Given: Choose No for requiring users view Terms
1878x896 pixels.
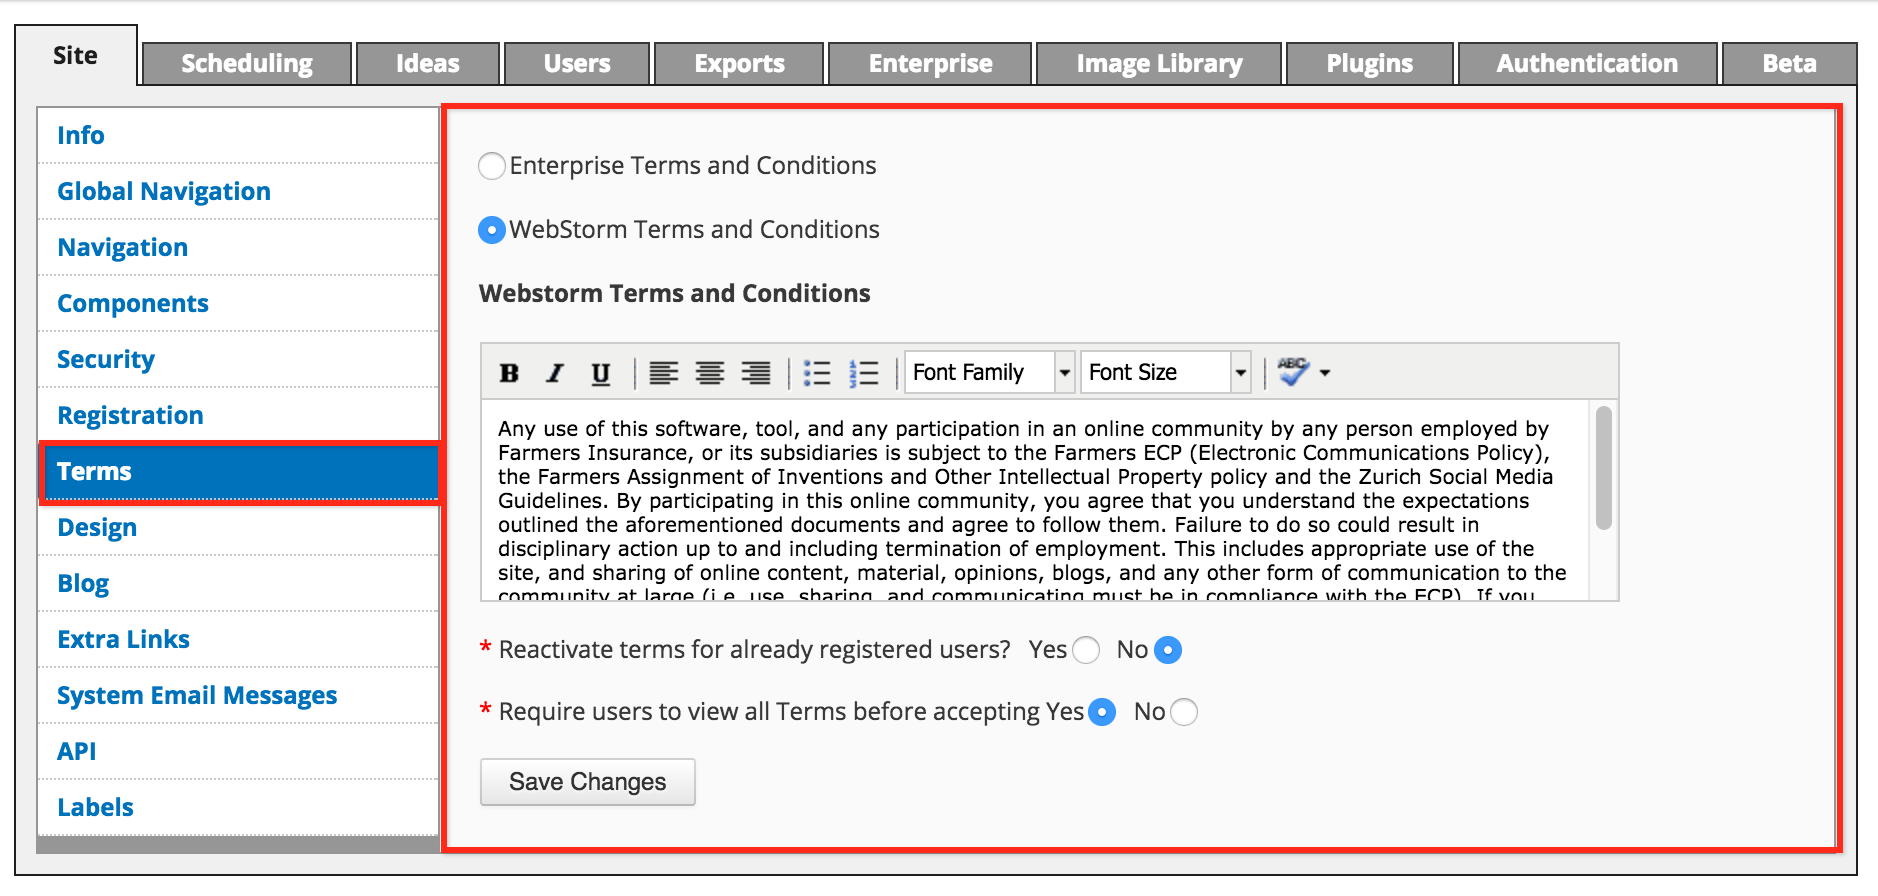Looking at the screenshot, I should 1184,712.
